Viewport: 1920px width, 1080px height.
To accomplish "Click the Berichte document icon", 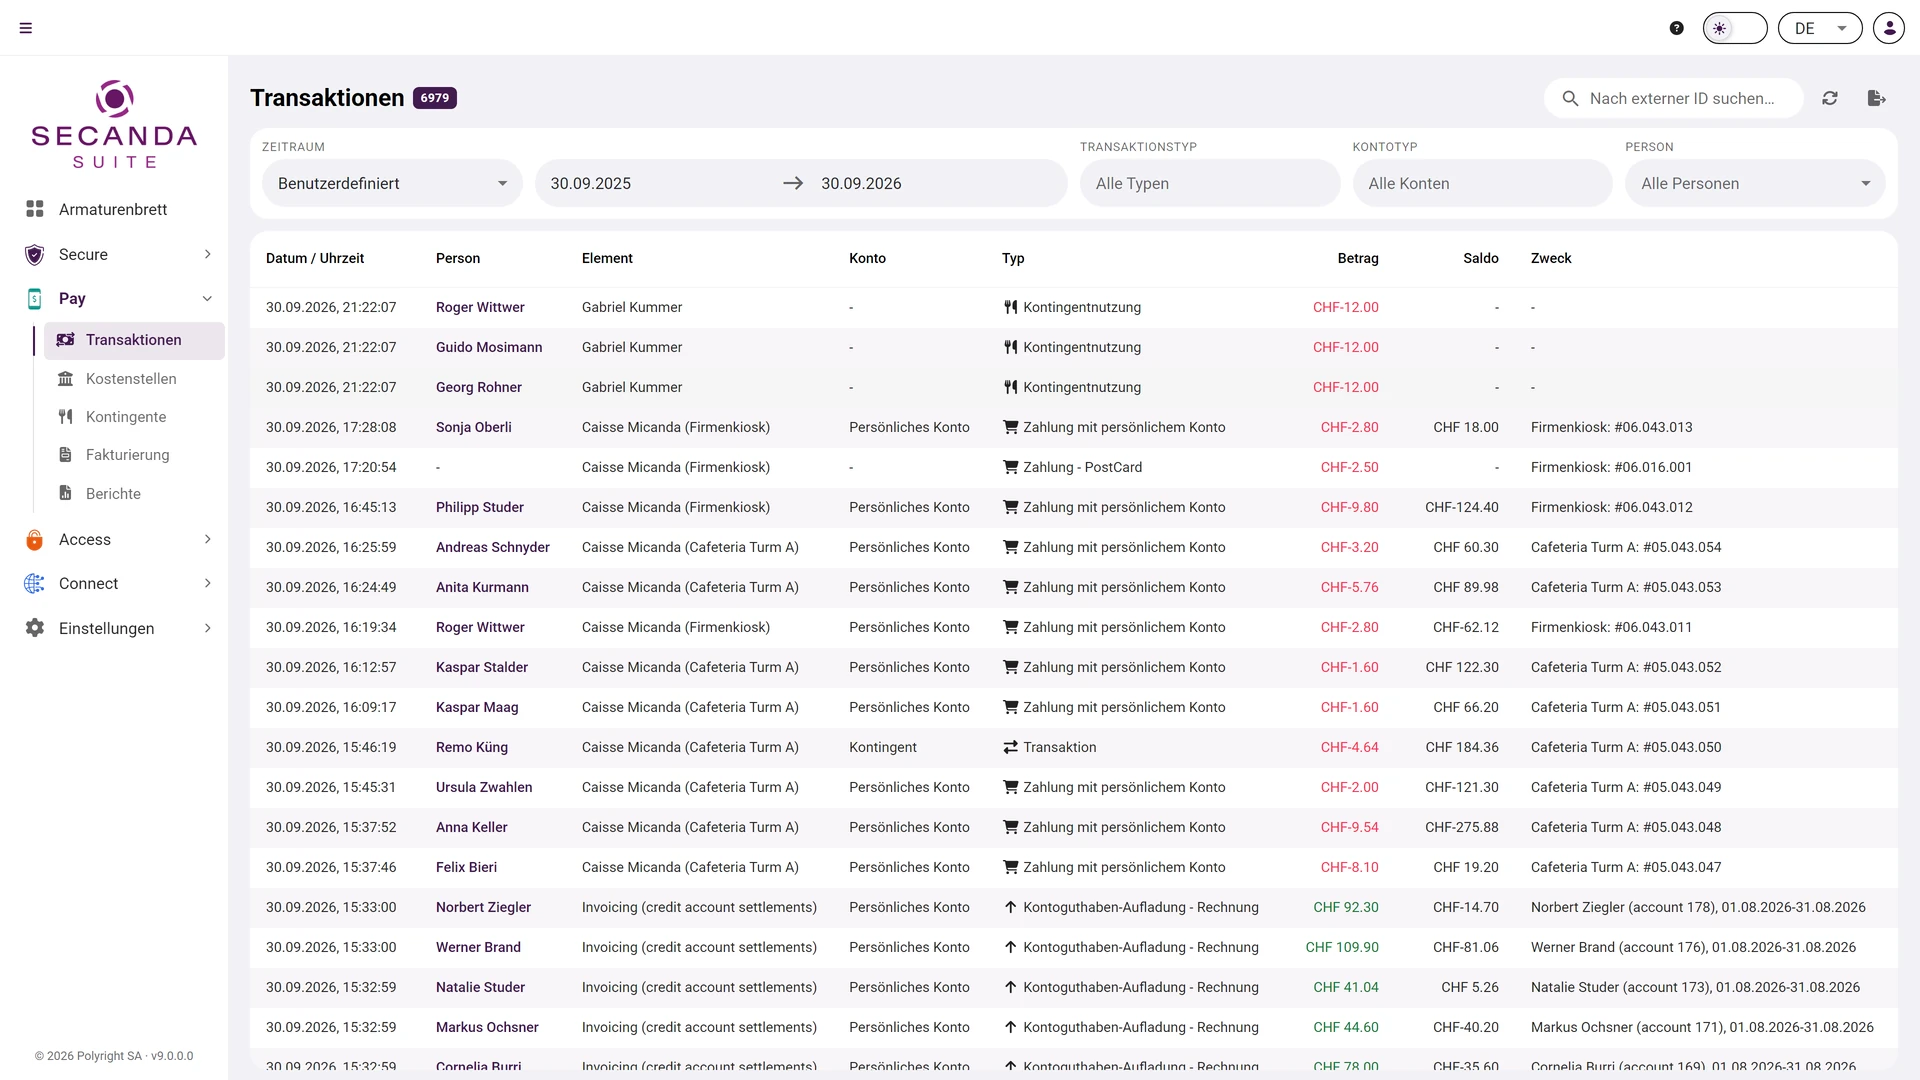I will coord(66,493).
